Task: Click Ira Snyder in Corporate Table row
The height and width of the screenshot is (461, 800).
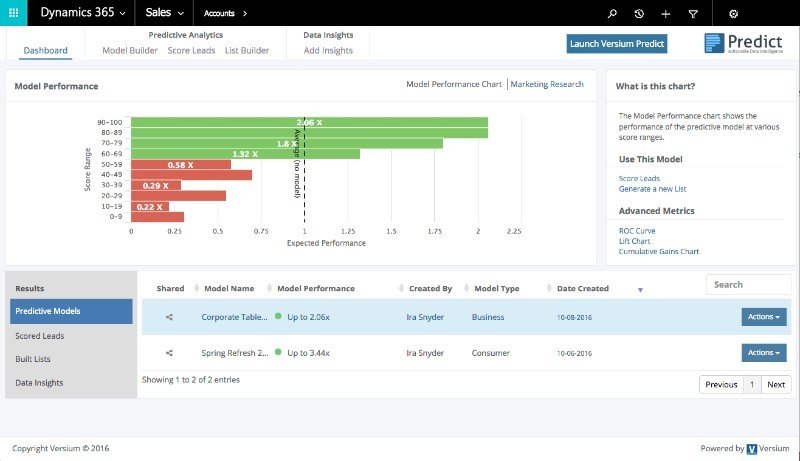Action: point(425,317)
